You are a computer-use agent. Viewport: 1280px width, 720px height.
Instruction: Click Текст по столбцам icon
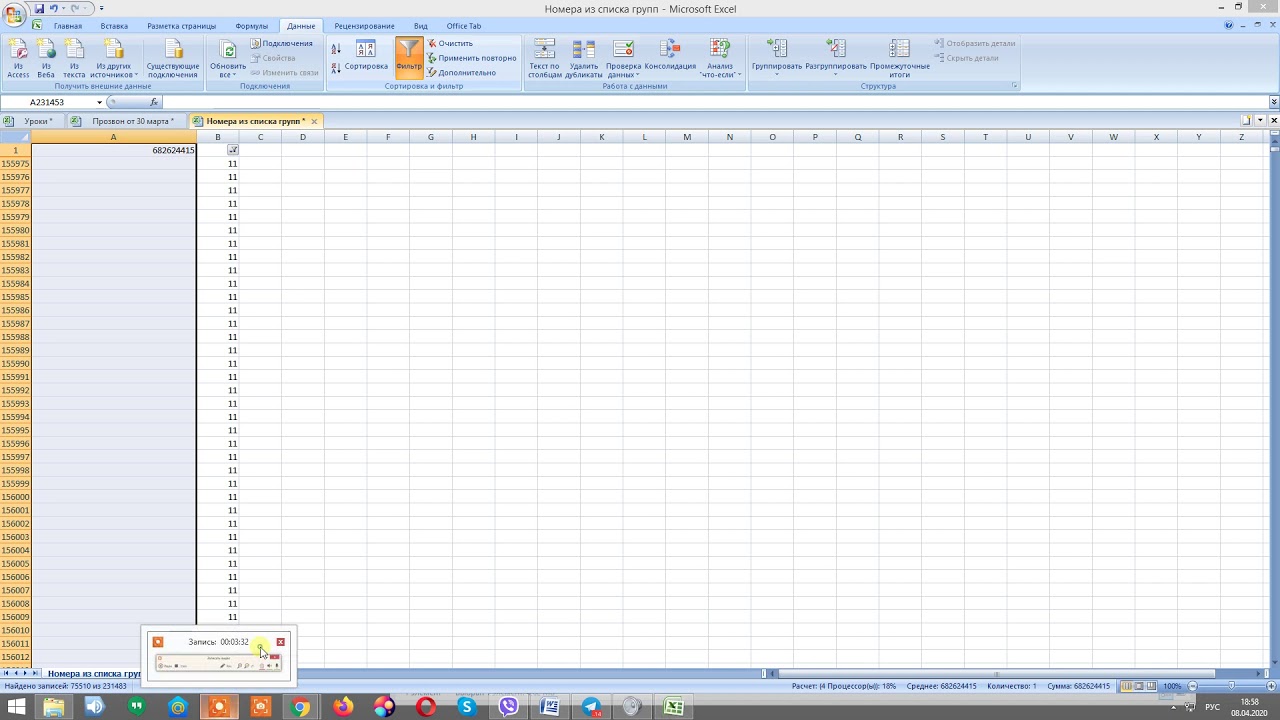(x=544, y=58)
